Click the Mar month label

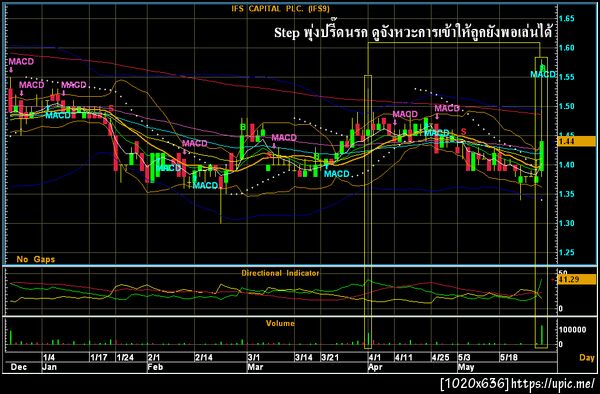[255, 367]
